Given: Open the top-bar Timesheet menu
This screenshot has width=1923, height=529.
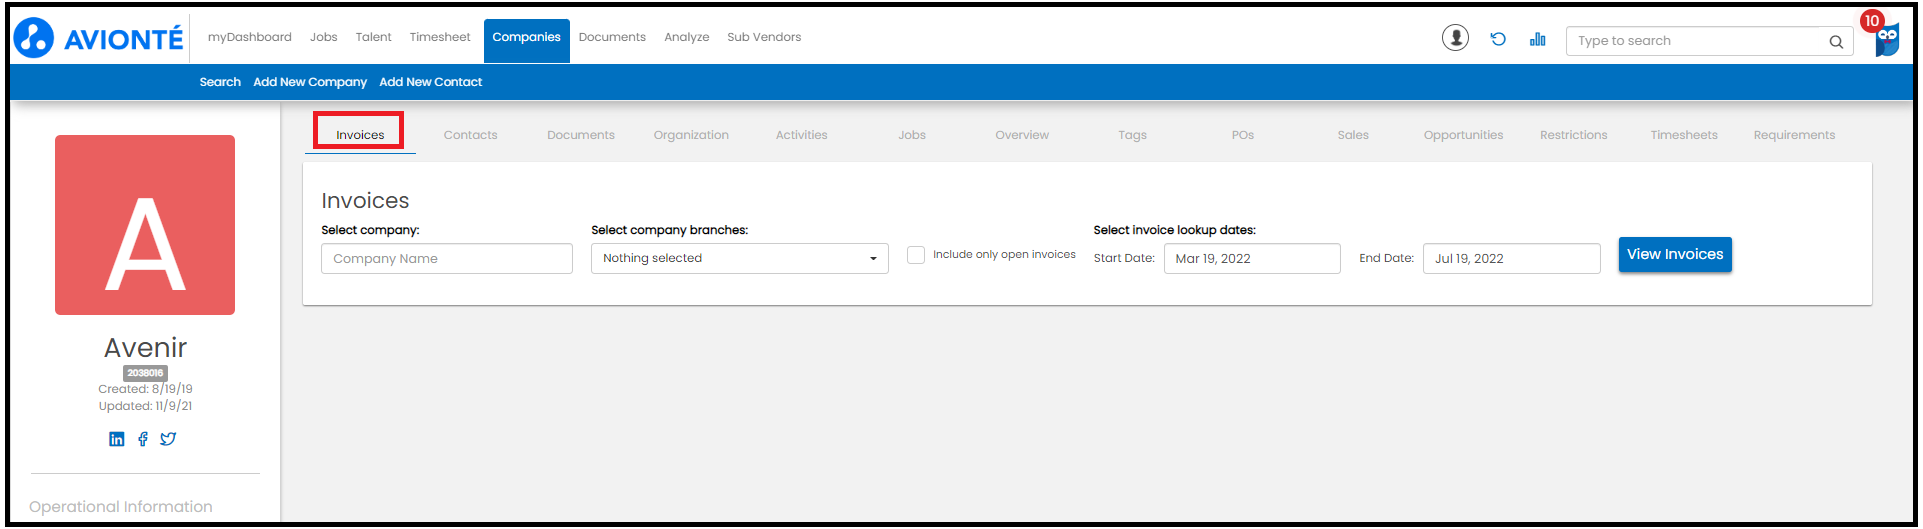Looking at the screenshot, I should click(x=440, y=37).
